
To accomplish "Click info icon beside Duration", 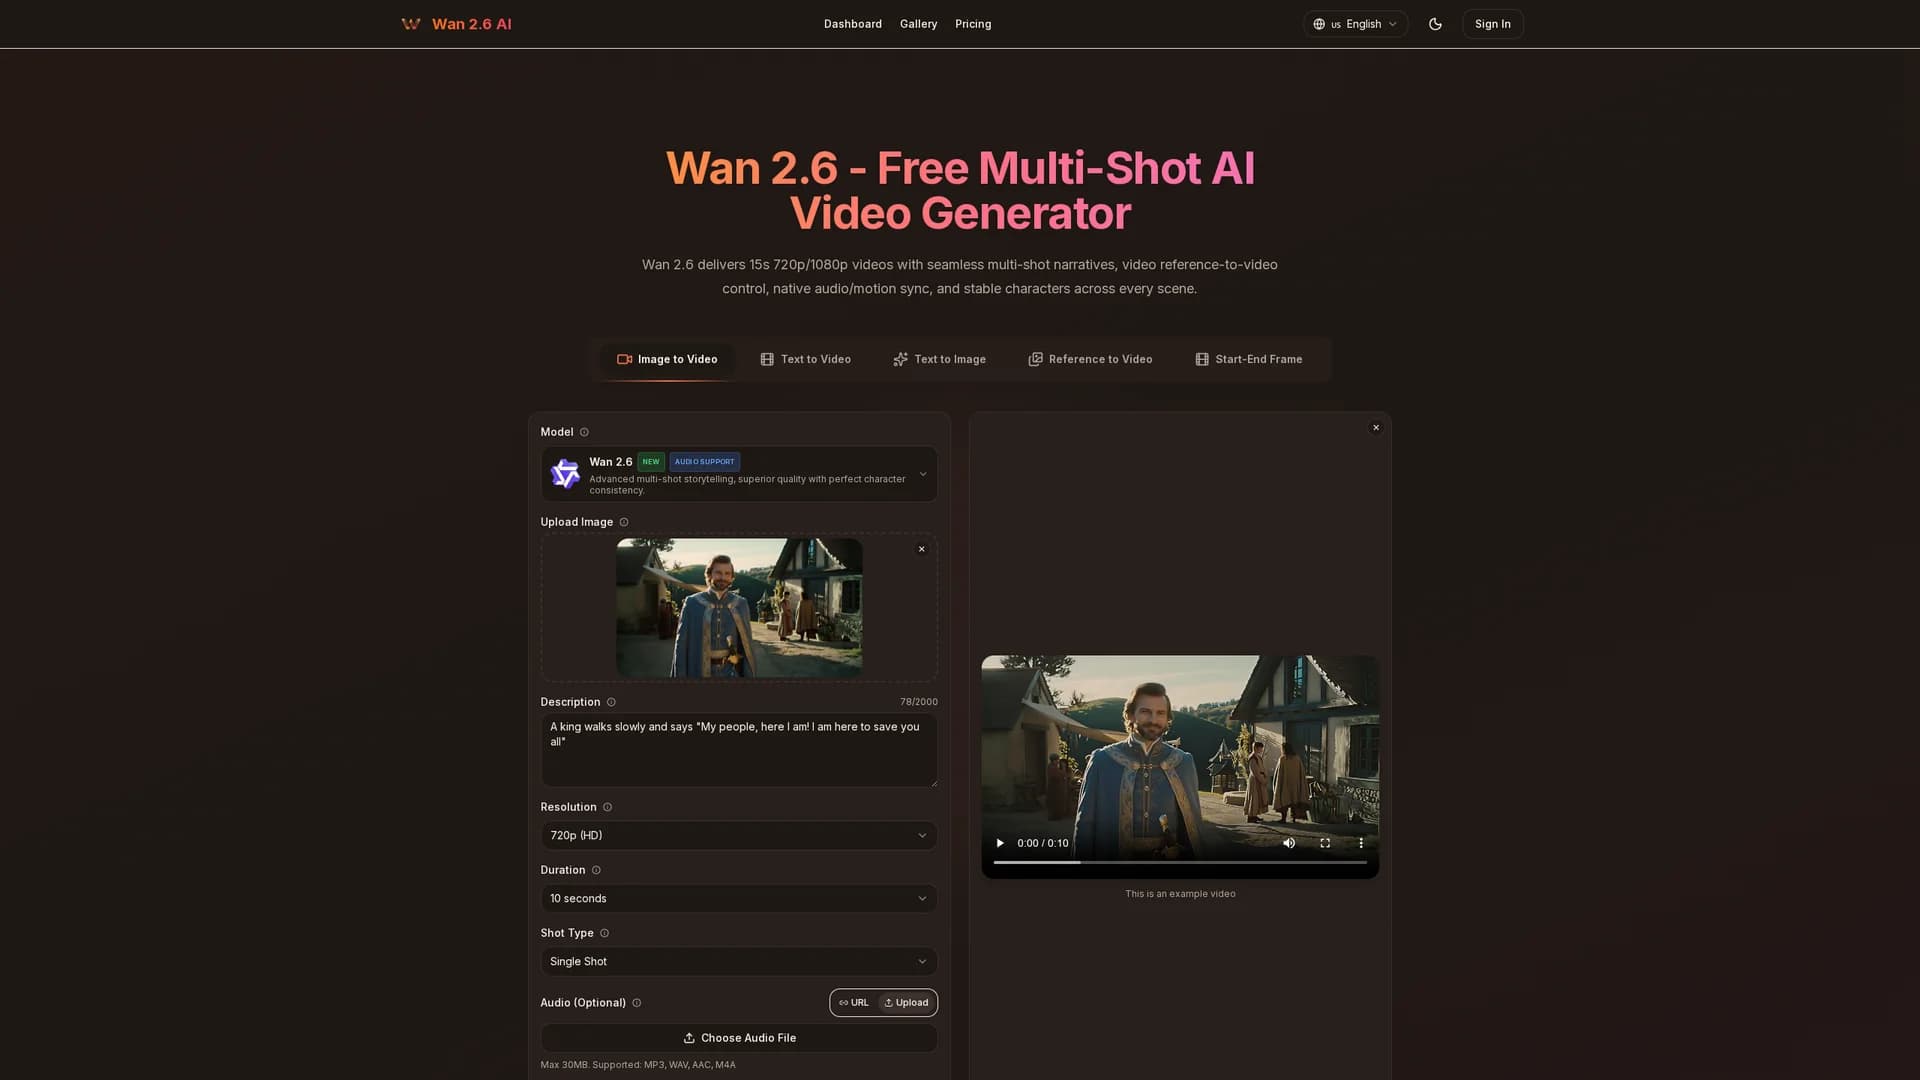I will 596,870.
